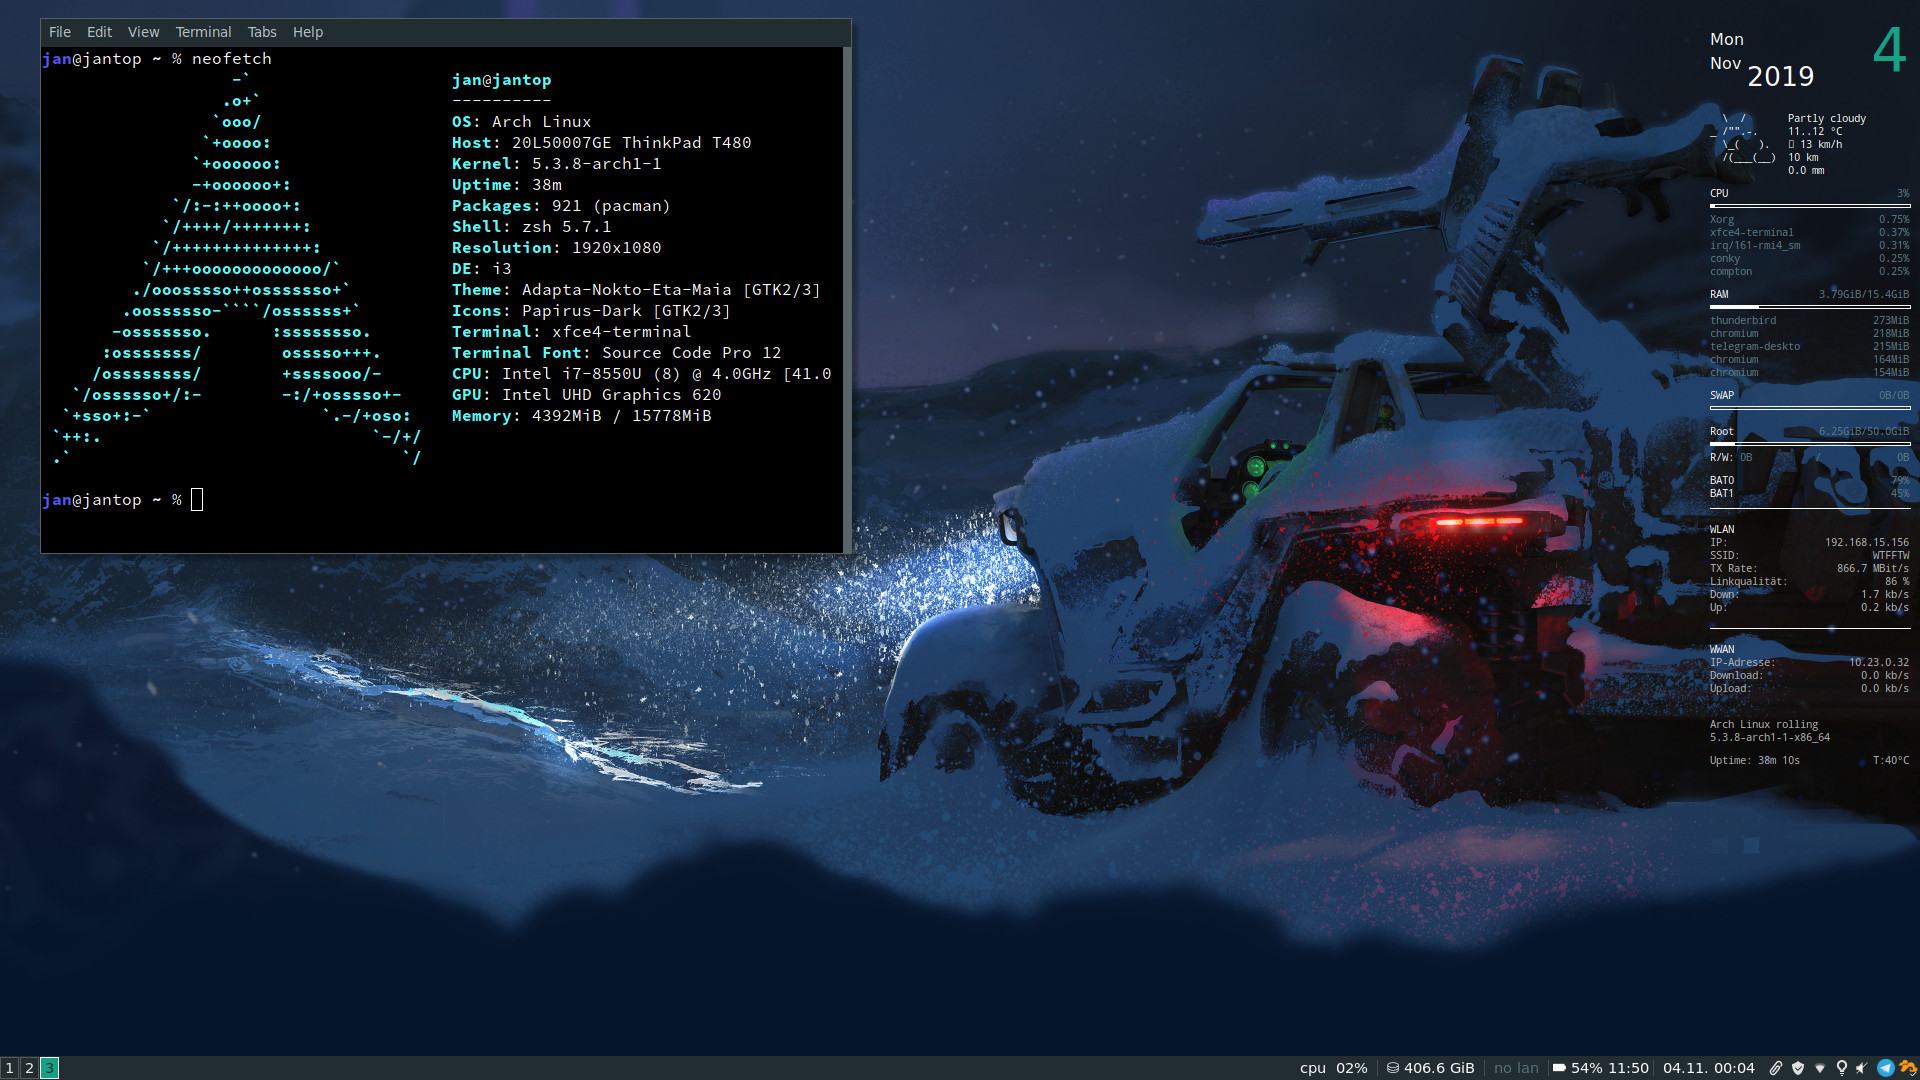Click the T:40°C temperature reading
This screenshot has height=1080, width=1920.
pos(1891,760)
